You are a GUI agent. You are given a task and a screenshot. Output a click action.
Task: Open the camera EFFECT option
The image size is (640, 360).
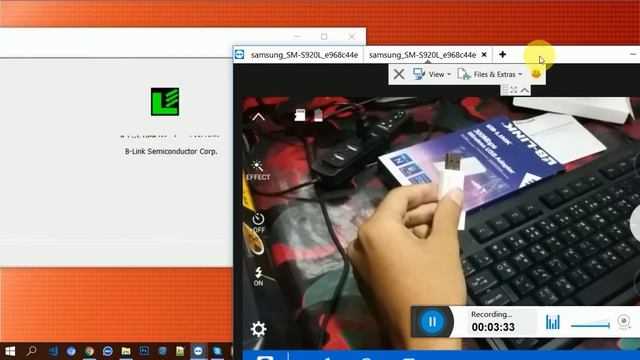(x=258, y=170)
